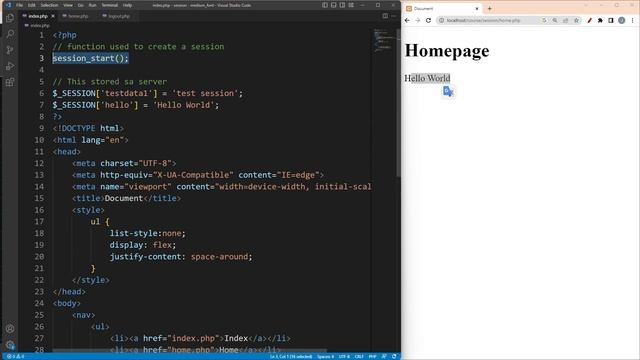Image resolution: width=640 pixels, height=360 pixels.
Task: Open the editor More Actions ellipsis
Action: (393, 16)
